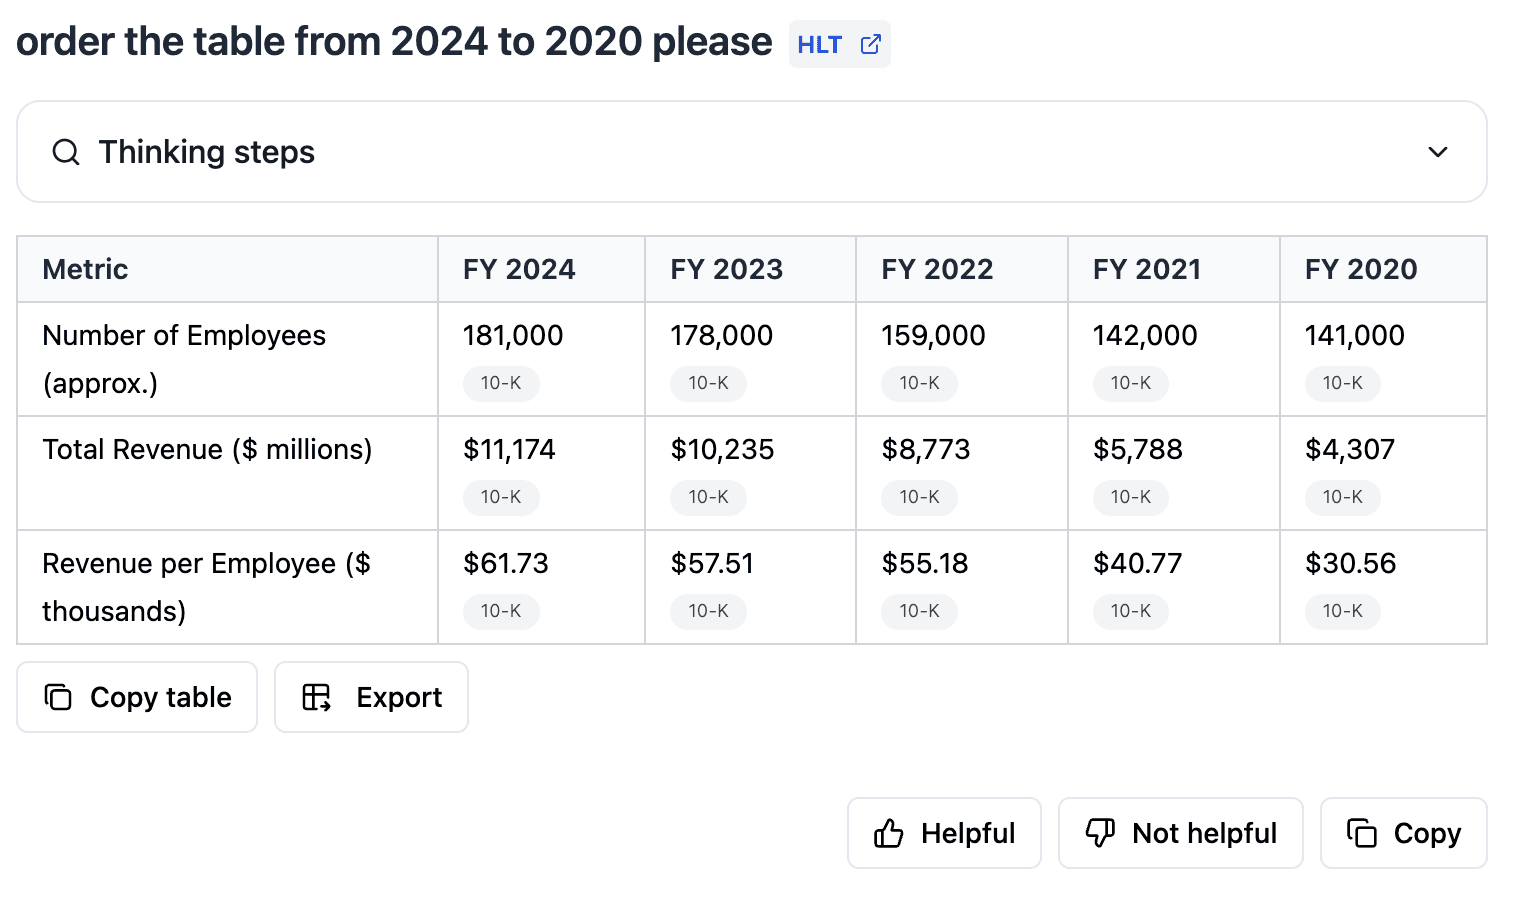
Task: Expand the Thinking steps chevron
Action: (1438, 152)
